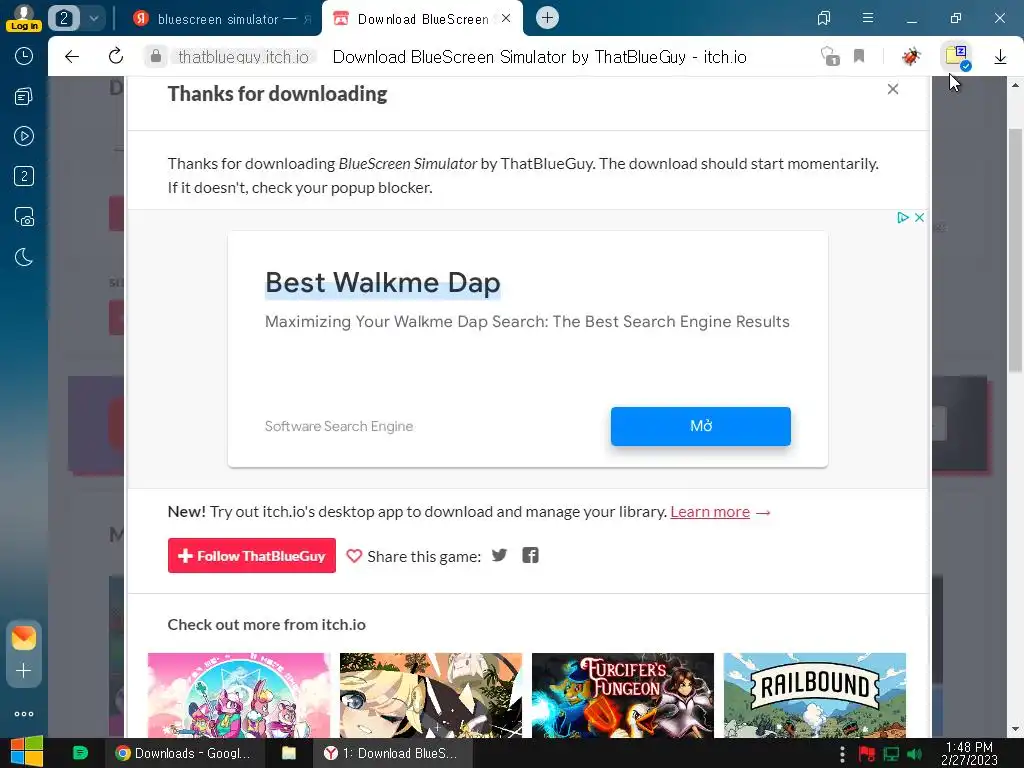
Task: Add a sidebar app with the plus icon
Action: [x=24, y=671]
